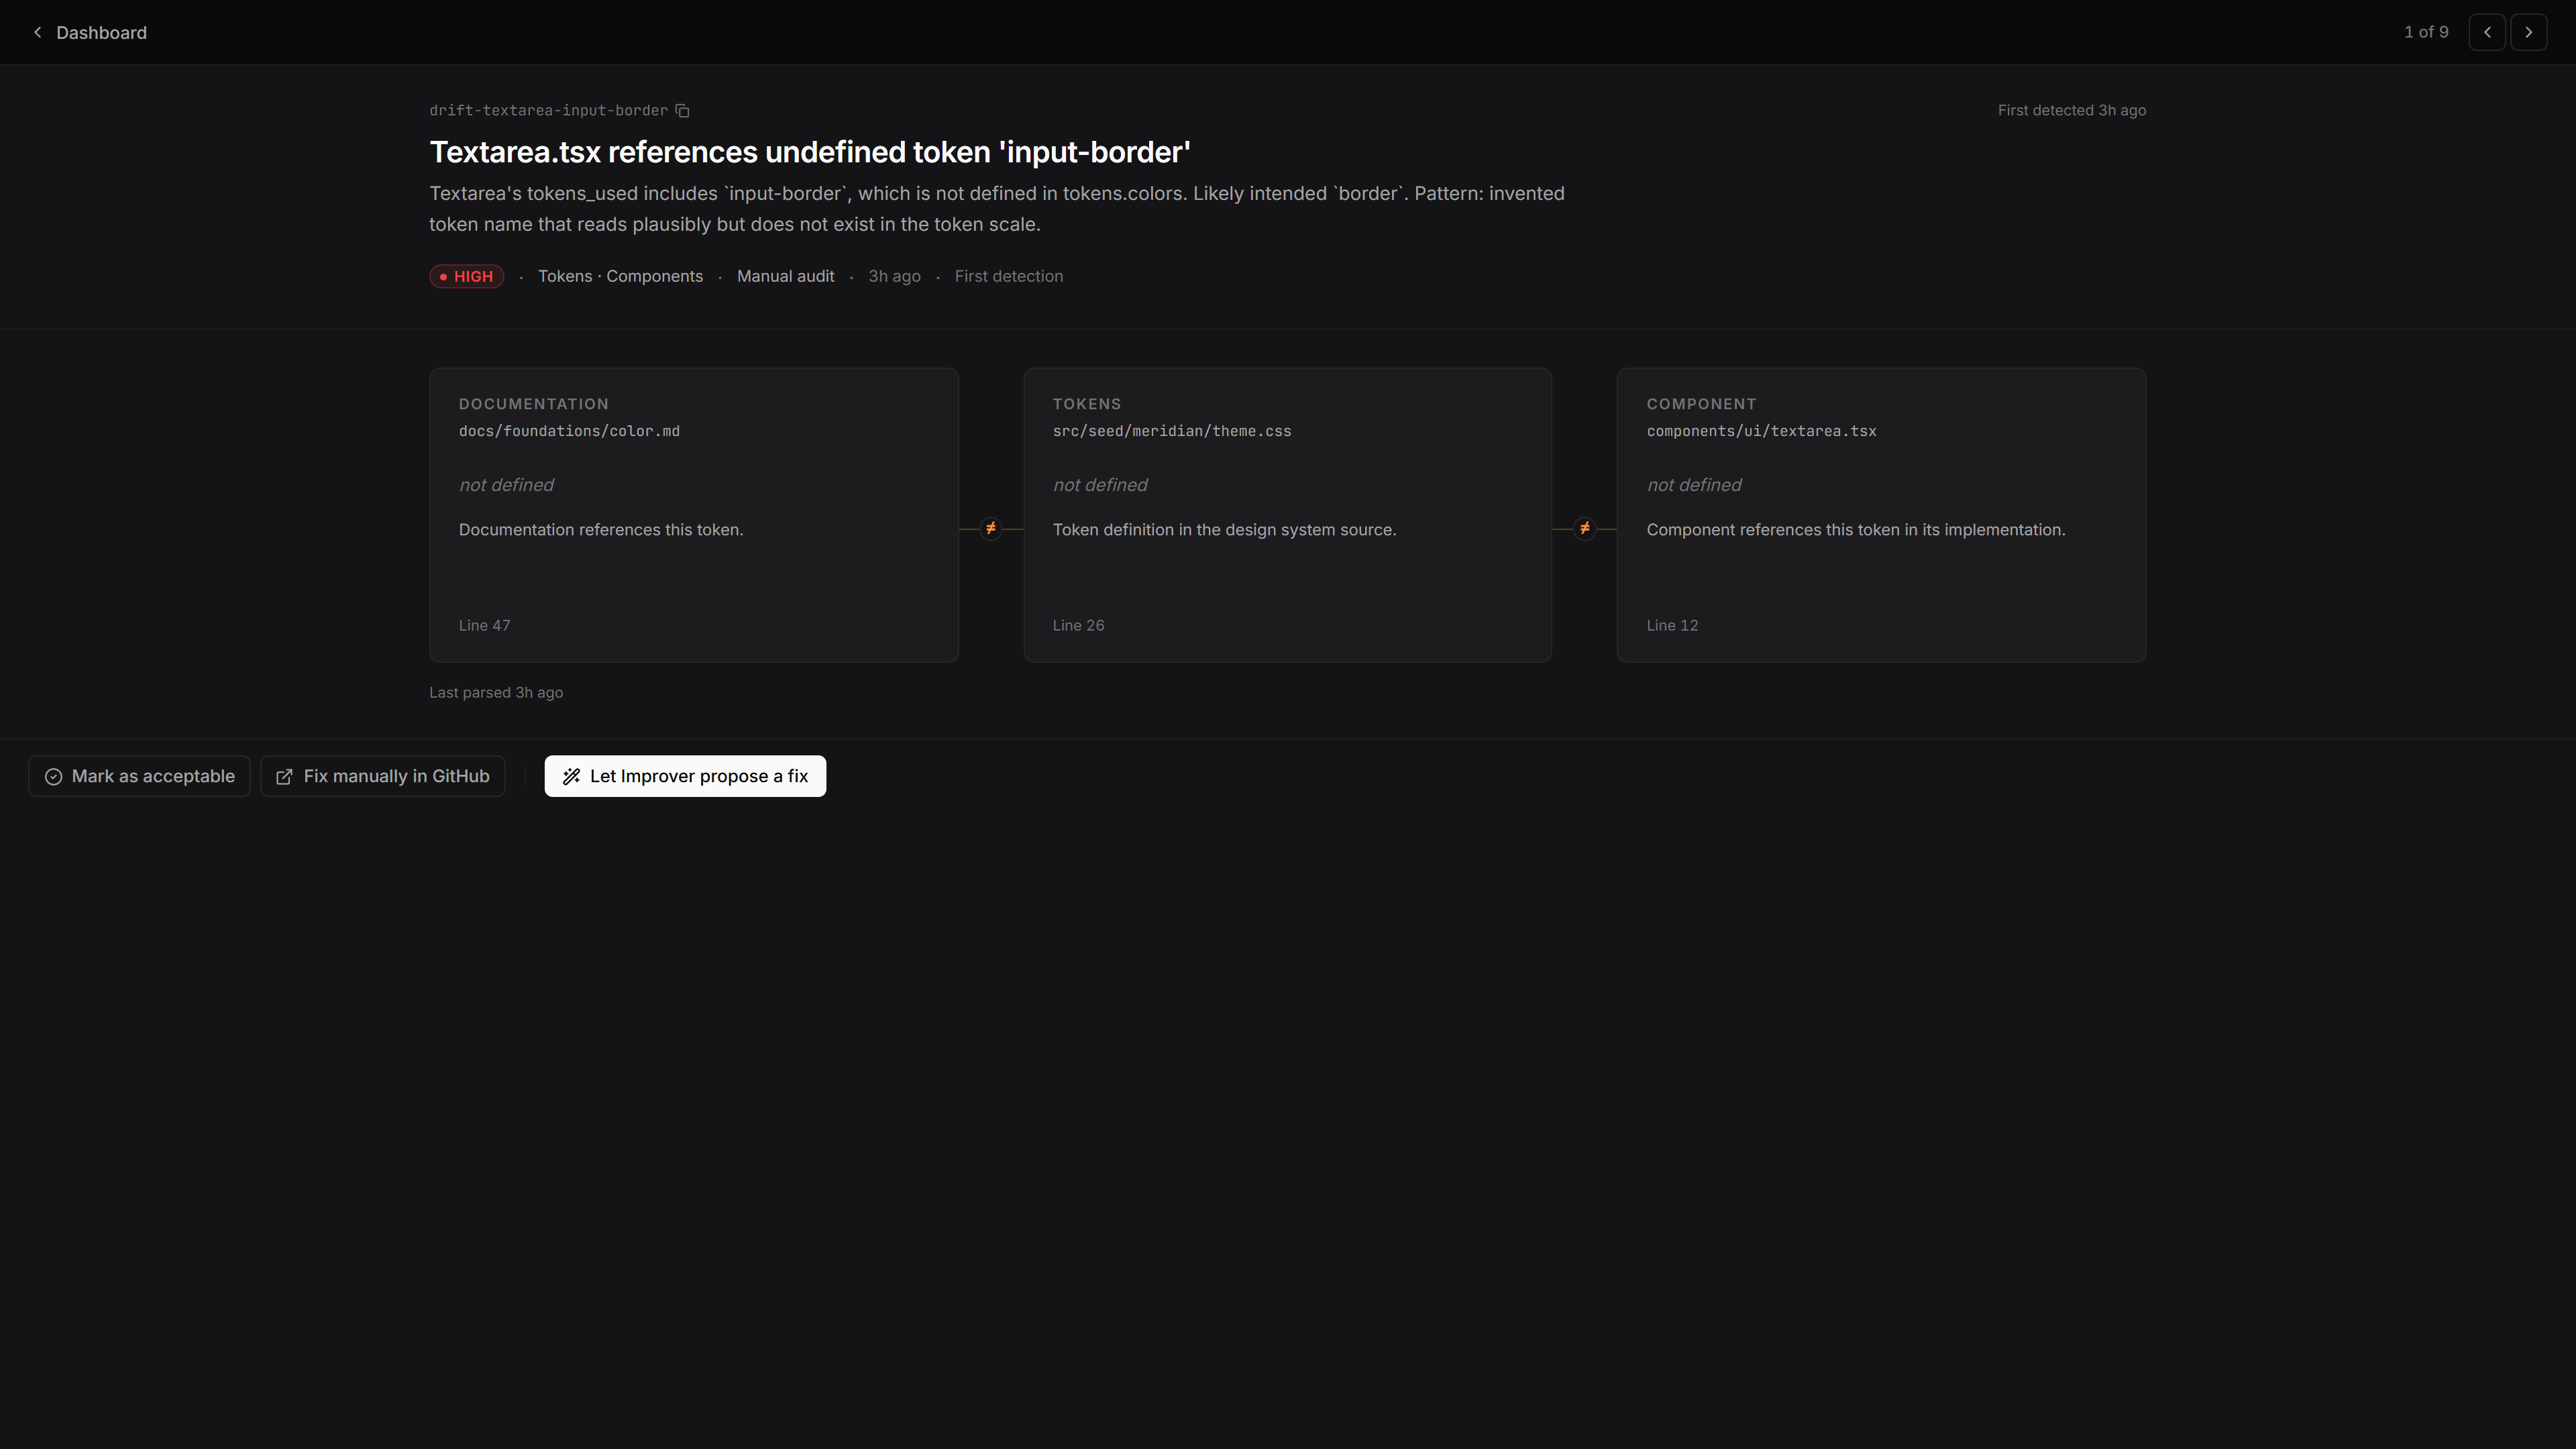This screenshot has height=1449, width=2576.
Task: Click the TOKENS card heading
Action: (1087, 404)
